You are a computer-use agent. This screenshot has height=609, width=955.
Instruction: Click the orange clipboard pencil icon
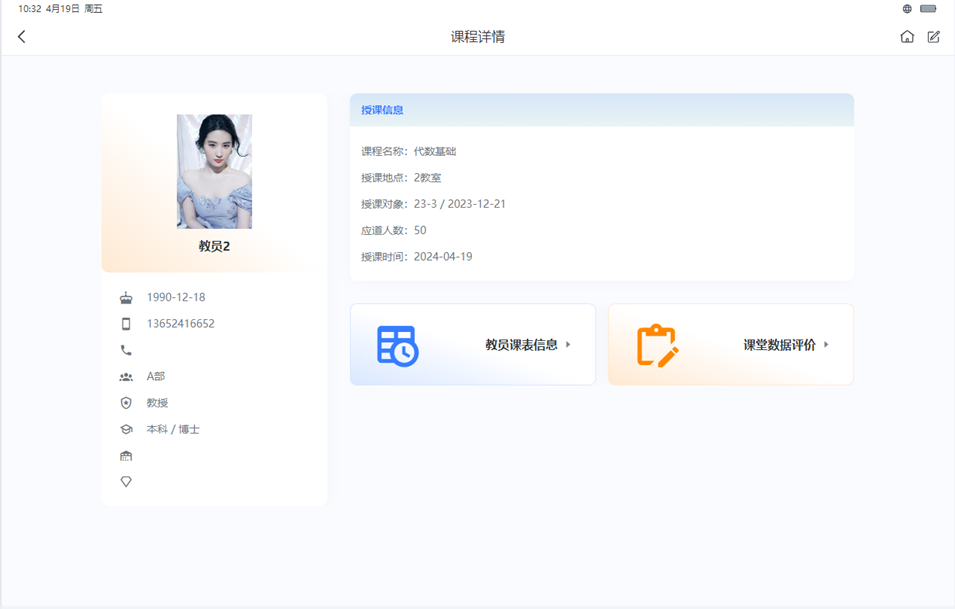point(658,345)
